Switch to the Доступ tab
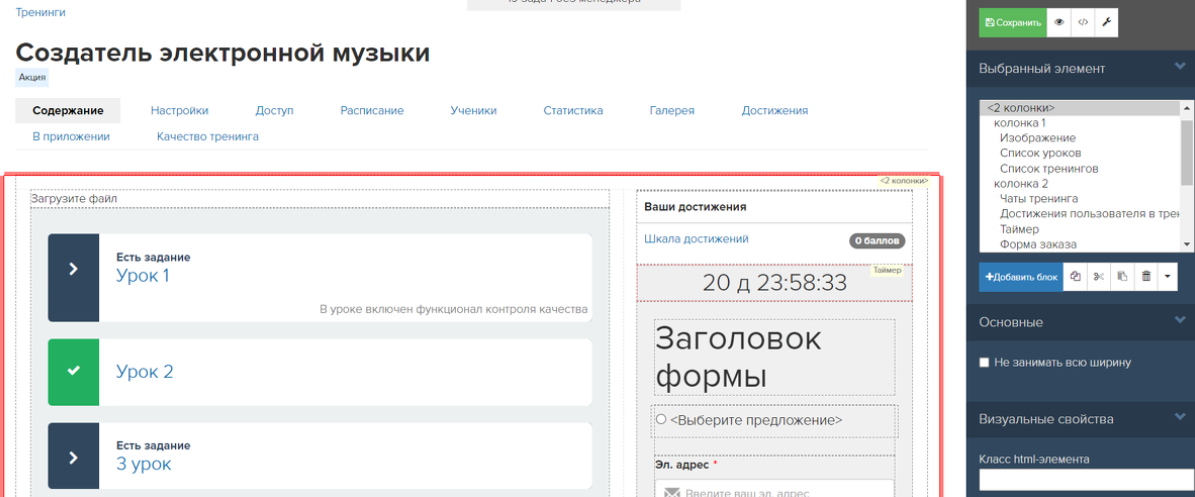 coord(274,111)
